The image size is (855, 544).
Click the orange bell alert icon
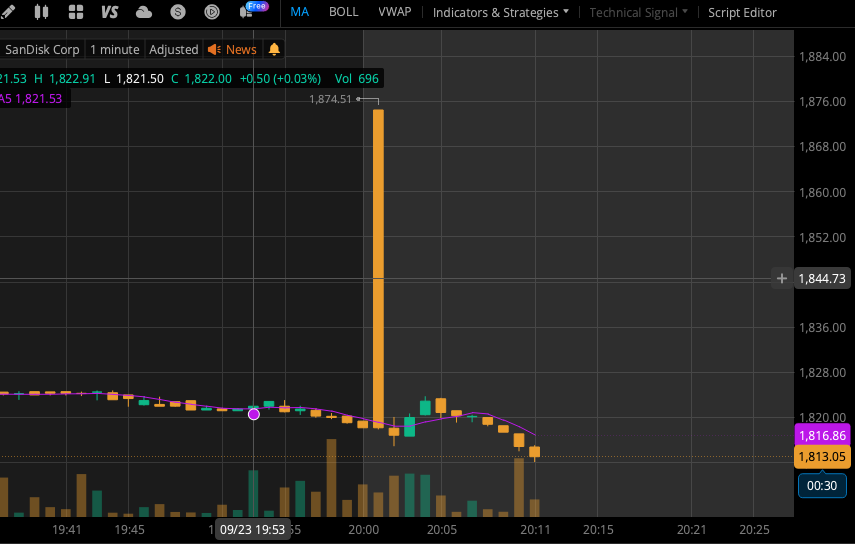click(x=274, y=49)
